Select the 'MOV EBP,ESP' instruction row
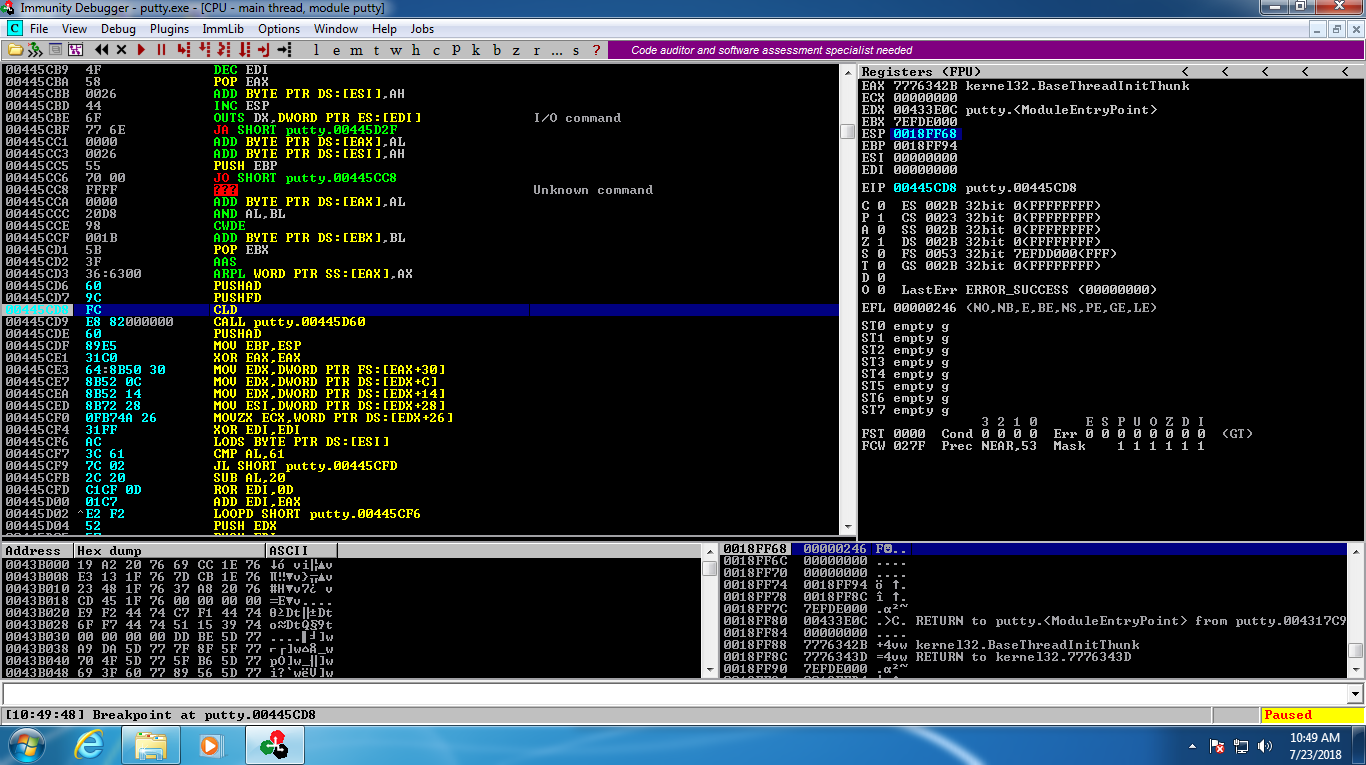The width and height of the screenshot is (1366, 765). [x=421, y=346]
